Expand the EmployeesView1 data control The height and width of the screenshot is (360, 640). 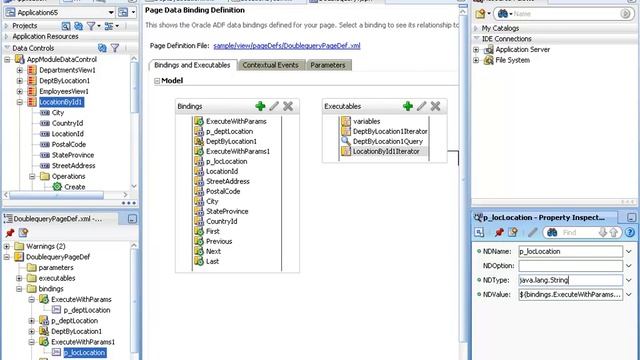pos(20,91)
